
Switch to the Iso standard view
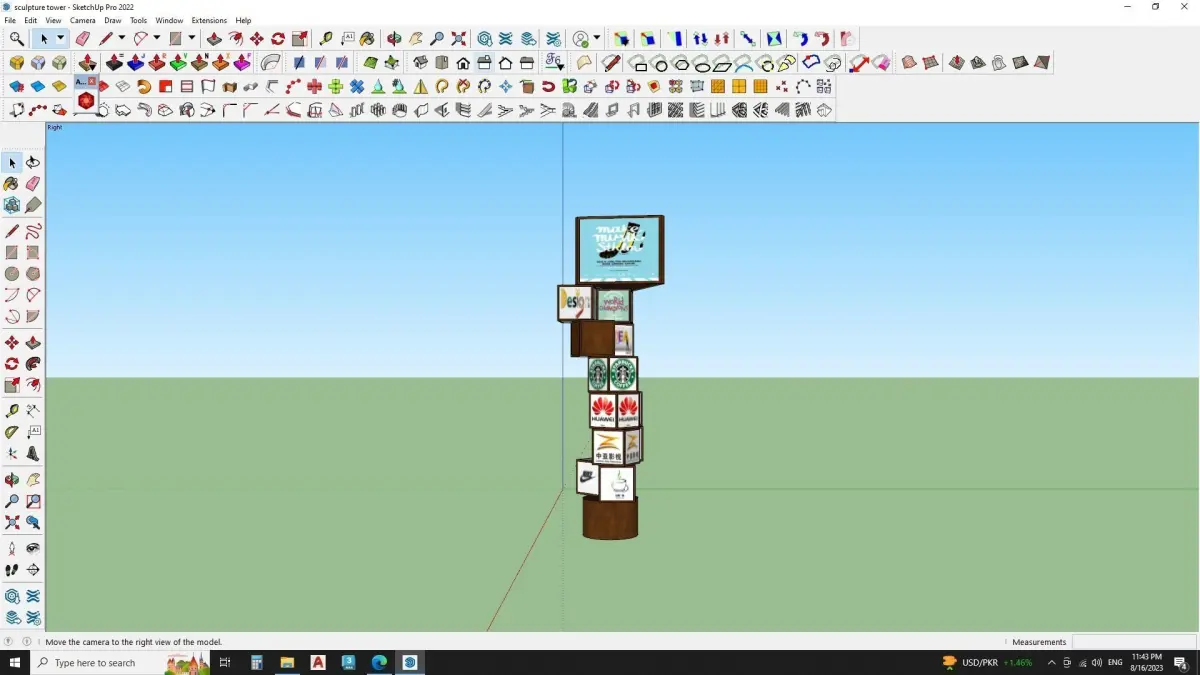[x=421, y=63]
